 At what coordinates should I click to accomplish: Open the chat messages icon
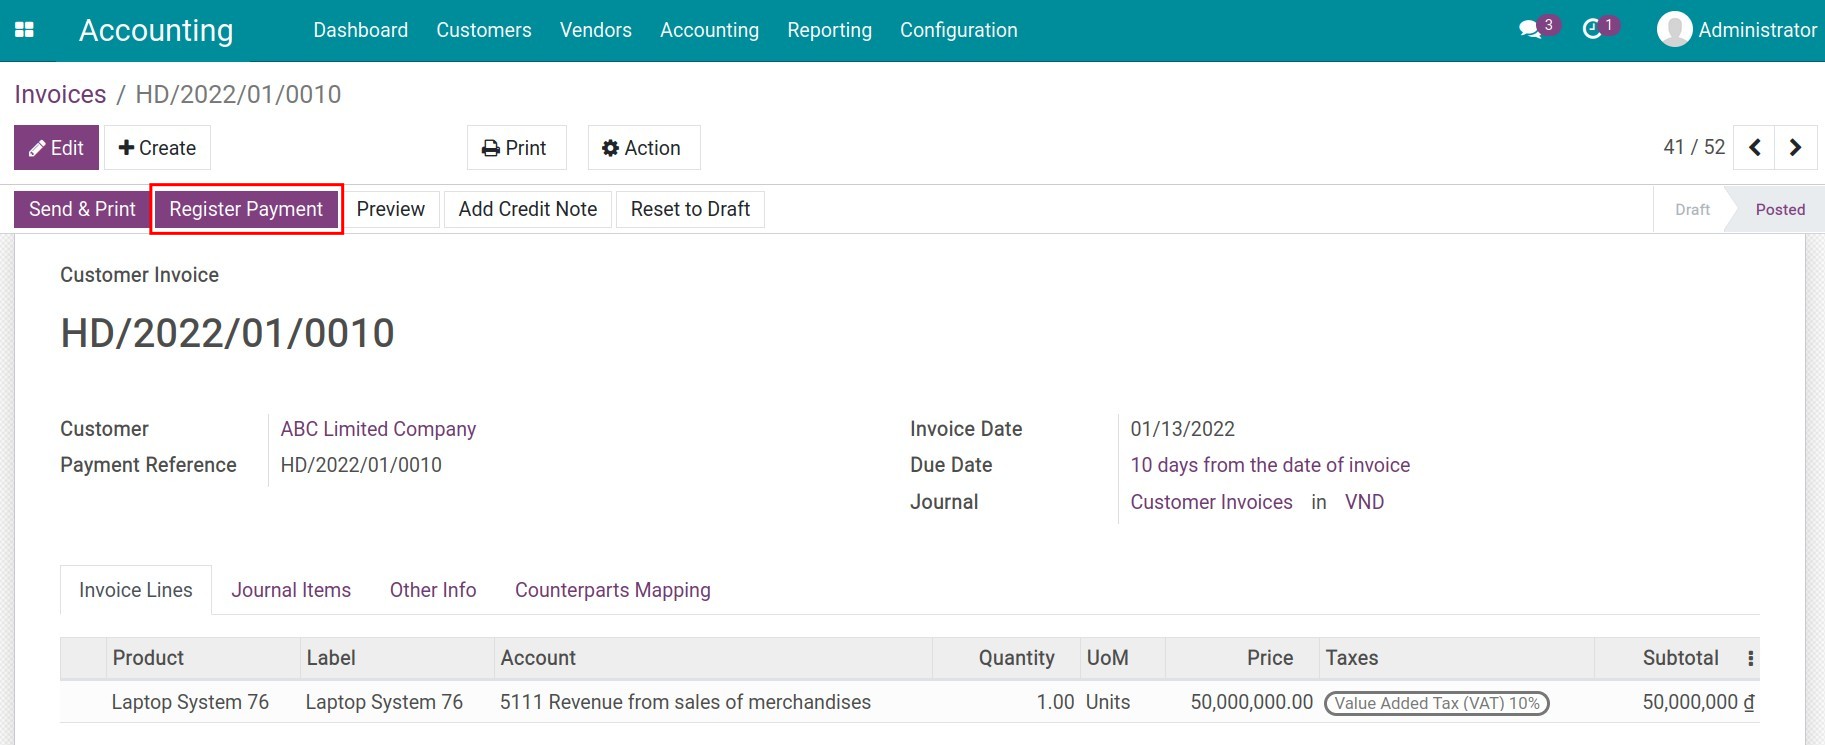1530,30
